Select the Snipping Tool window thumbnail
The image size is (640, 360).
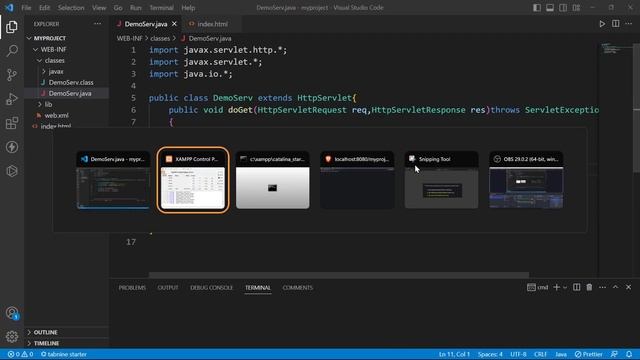click(442, 180)
